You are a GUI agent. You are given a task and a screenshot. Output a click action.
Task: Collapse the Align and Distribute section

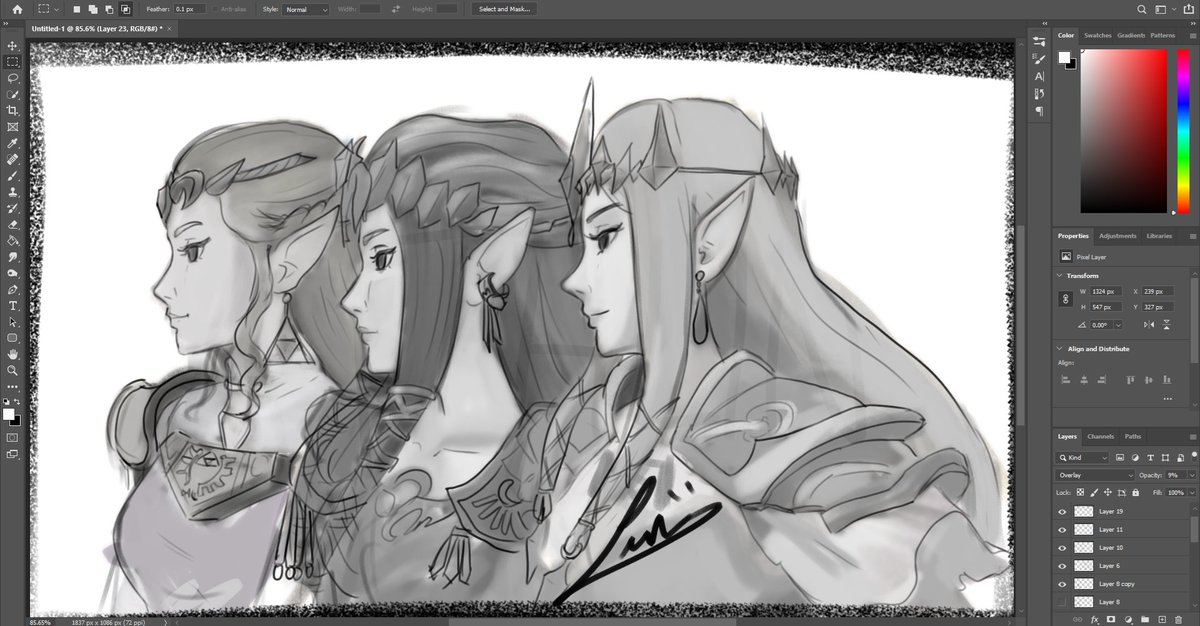pos(1061,349)
